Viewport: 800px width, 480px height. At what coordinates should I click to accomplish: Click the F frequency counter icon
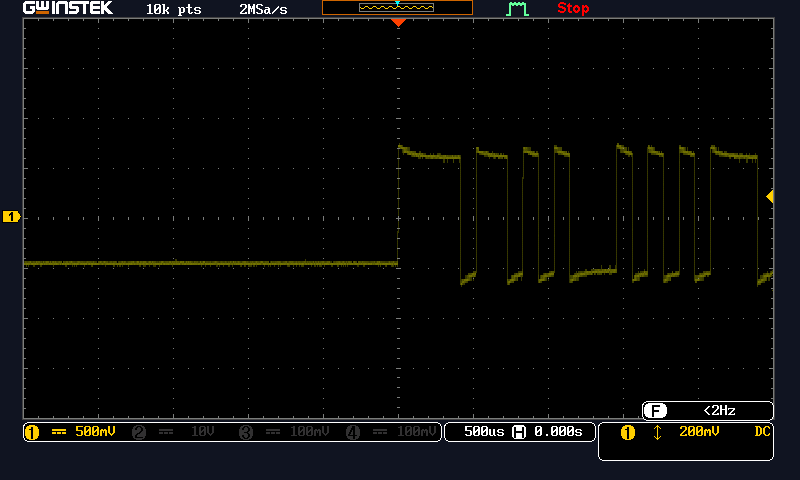click(x=655, y=411)
